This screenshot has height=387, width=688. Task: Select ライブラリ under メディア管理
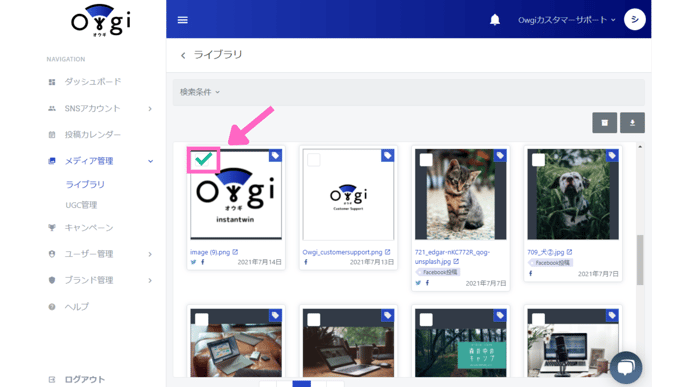[x=85, y=184]
